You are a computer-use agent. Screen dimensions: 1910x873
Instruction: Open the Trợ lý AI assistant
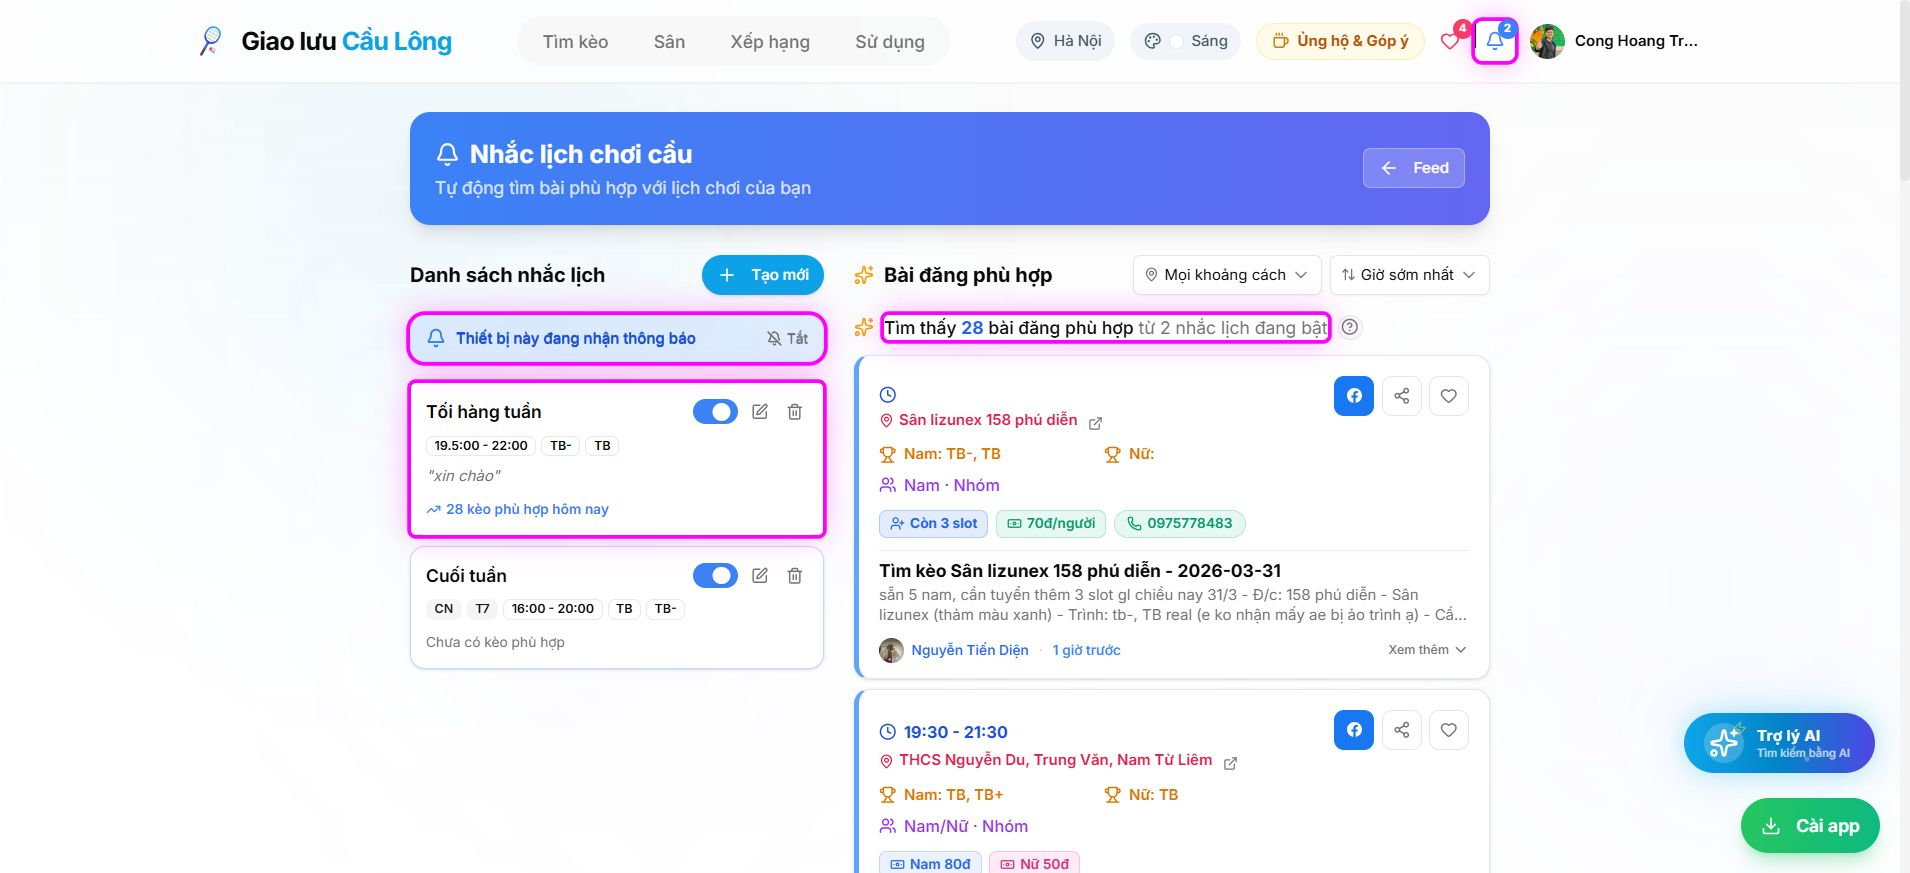1779,743
